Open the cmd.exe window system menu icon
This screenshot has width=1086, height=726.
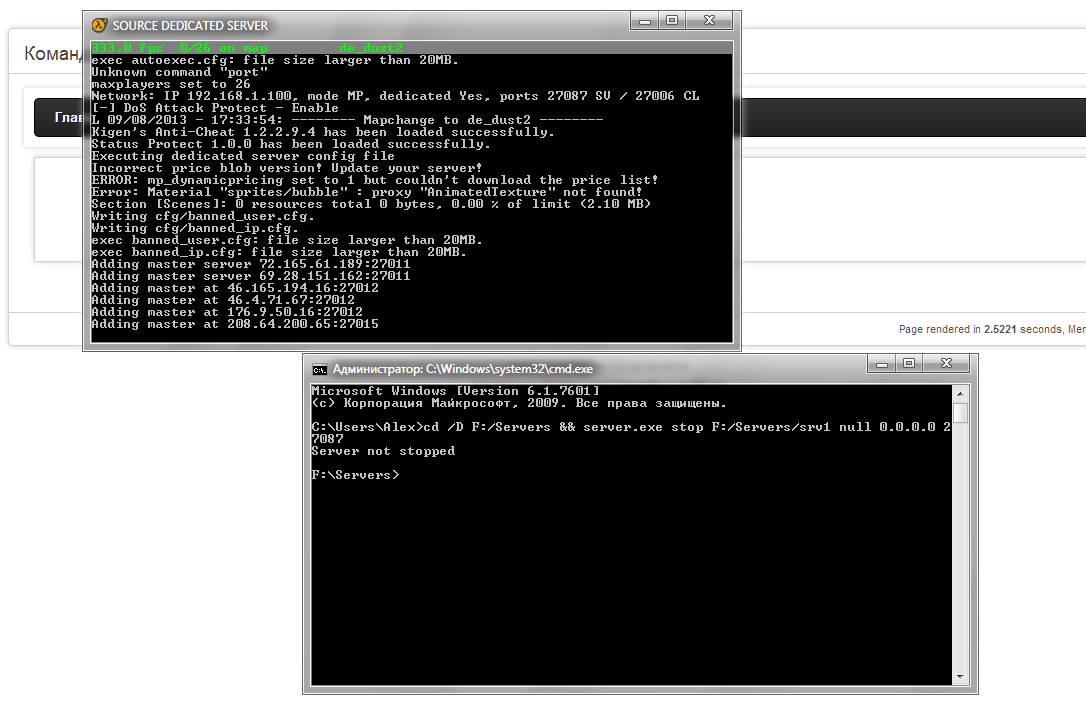pos(319,369)
